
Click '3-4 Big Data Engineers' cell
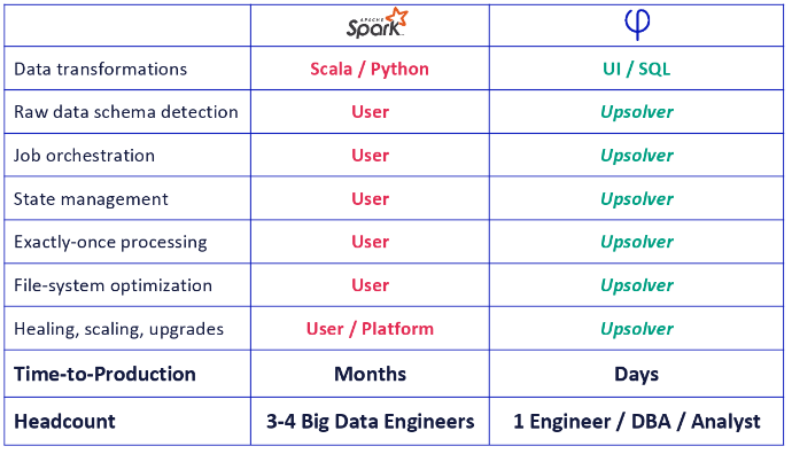tap(370, 422)
